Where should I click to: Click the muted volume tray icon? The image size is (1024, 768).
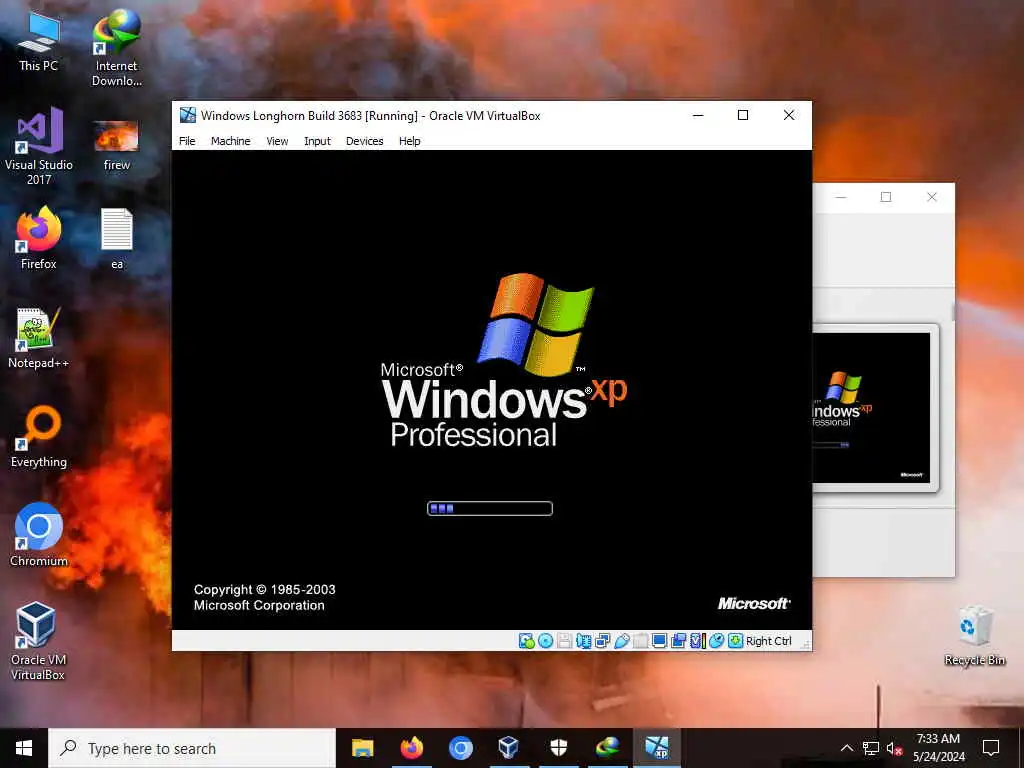click(x=895, y=748)
